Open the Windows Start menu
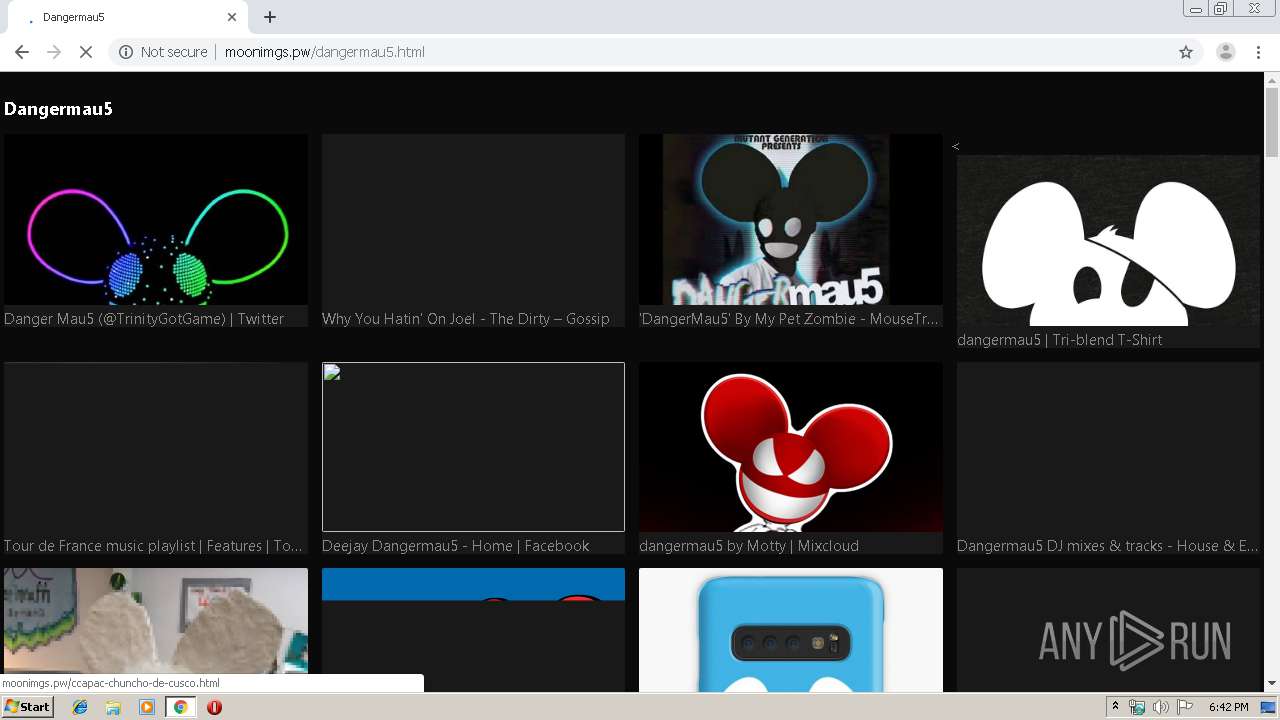The image size is (1280, 720). (27, 707)
